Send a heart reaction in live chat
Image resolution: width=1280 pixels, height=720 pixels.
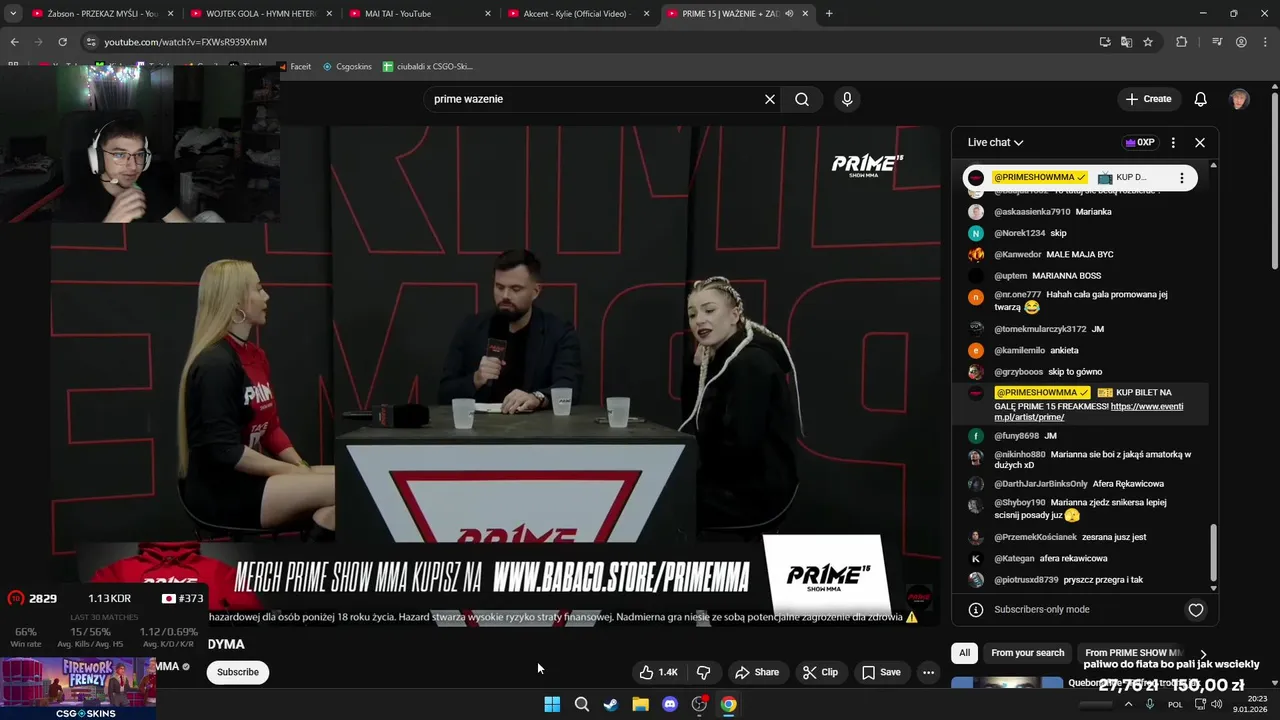tap(1196, 610)
